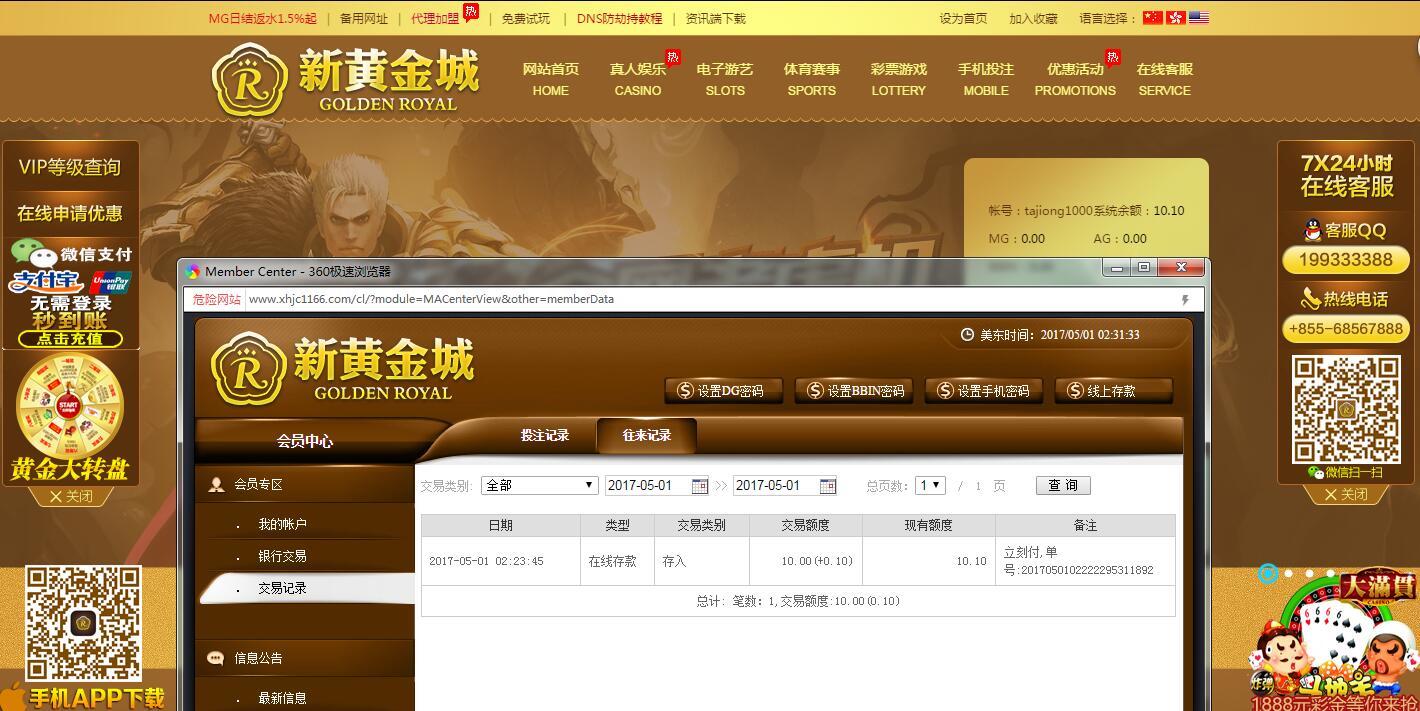
Task: Click the 危险网站 warning label
Action: click(x=216, y=299)
